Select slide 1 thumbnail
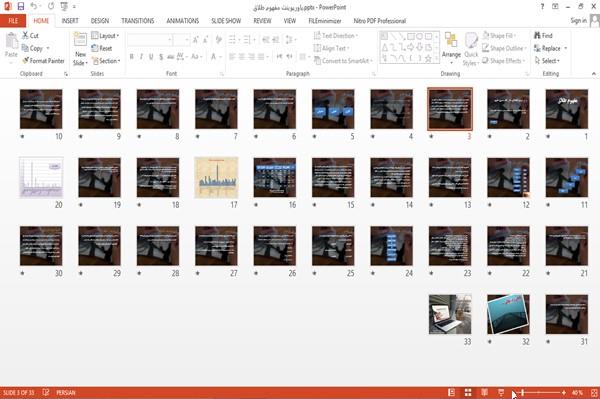Screen dimensions: 600x399 click(567, 109)
